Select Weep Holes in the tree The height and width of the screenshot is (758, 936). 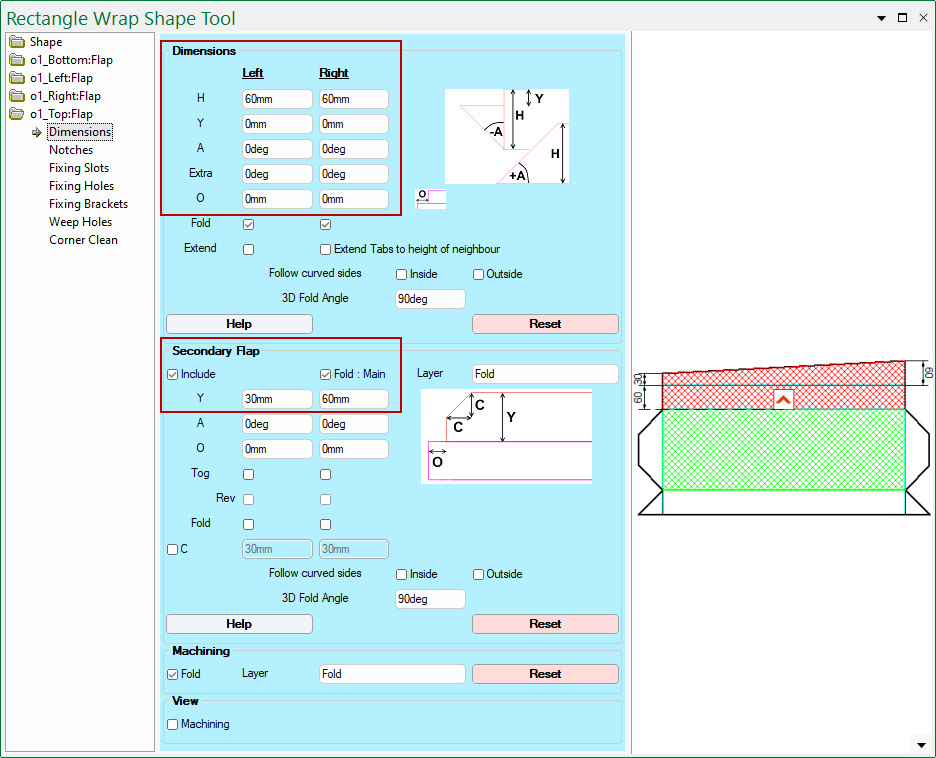pos(81,221)
